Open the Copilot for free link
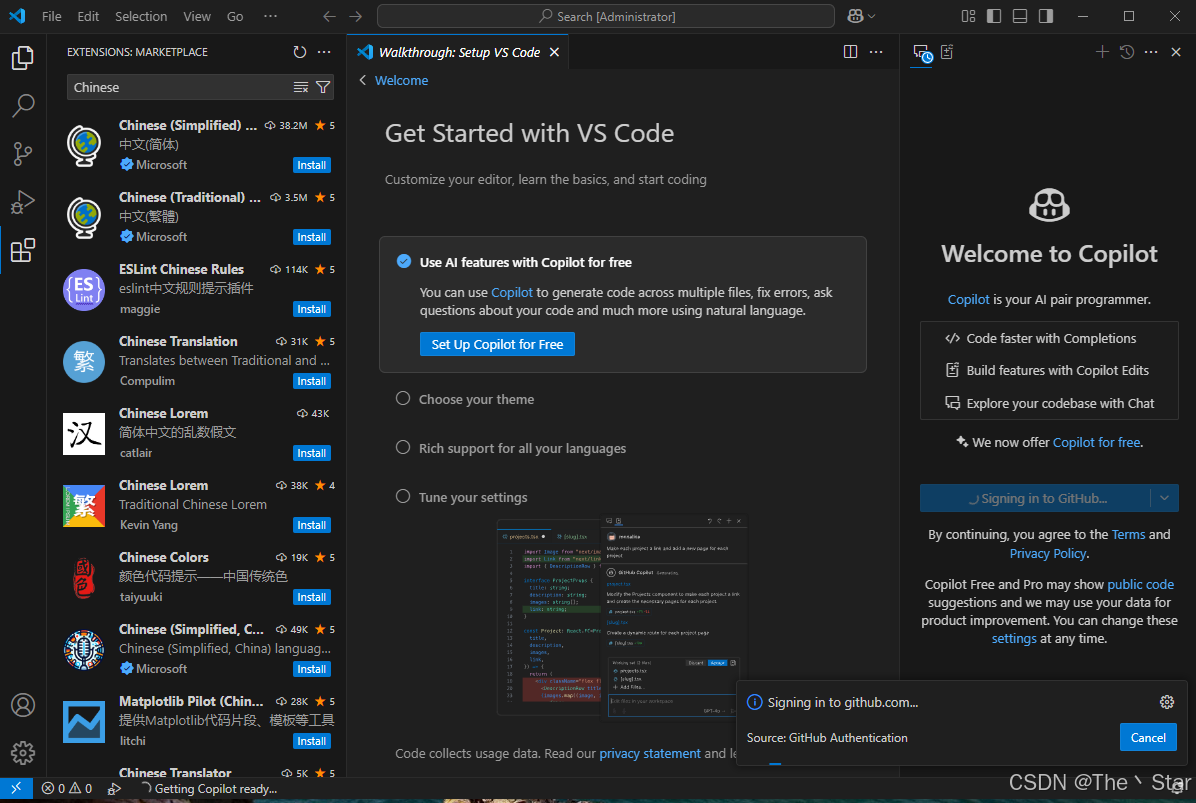This screenshot has height=803, width=1196. (x=1097, y=442)
